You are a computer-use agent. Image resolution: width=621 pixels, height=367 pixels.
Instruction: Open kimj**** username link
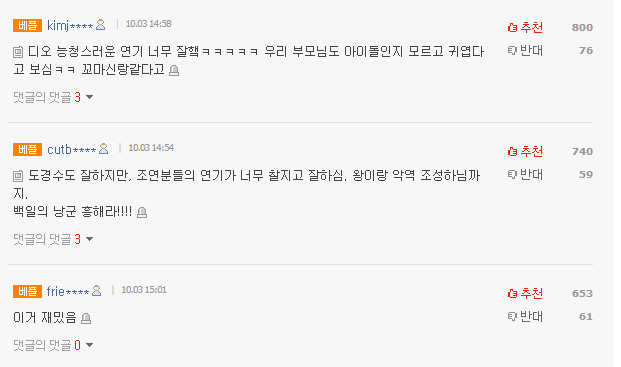coord(70,25)
